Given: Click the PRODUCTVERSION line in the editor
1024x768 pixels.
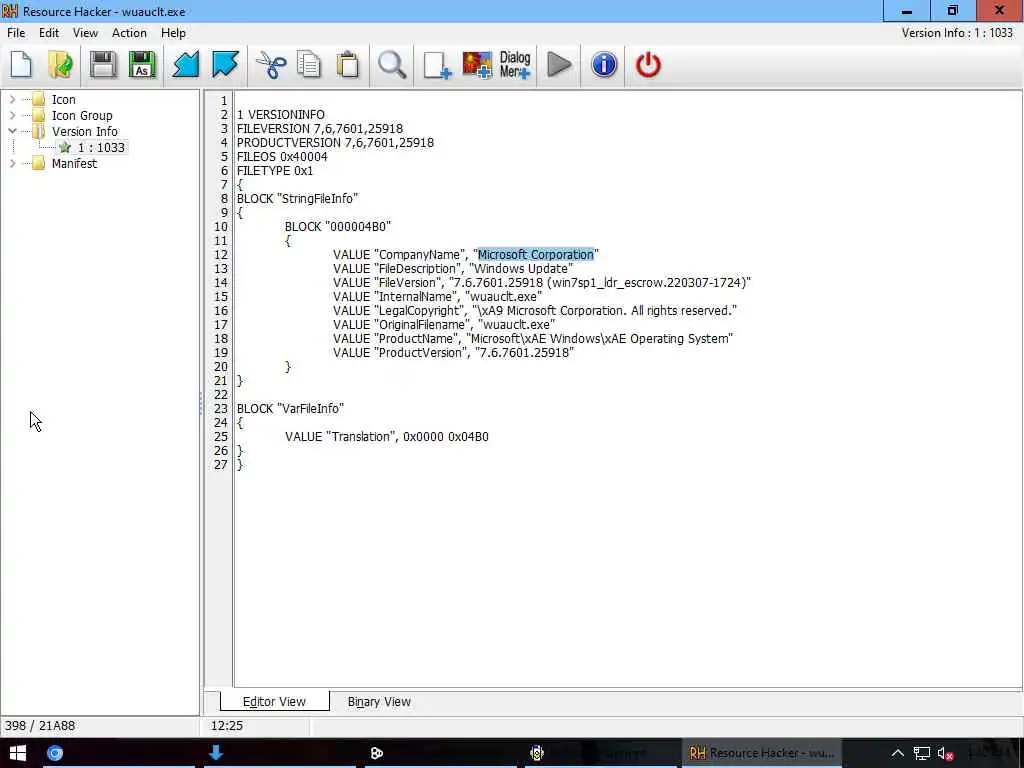Looking at the screenshot, I should click(335, 142).
